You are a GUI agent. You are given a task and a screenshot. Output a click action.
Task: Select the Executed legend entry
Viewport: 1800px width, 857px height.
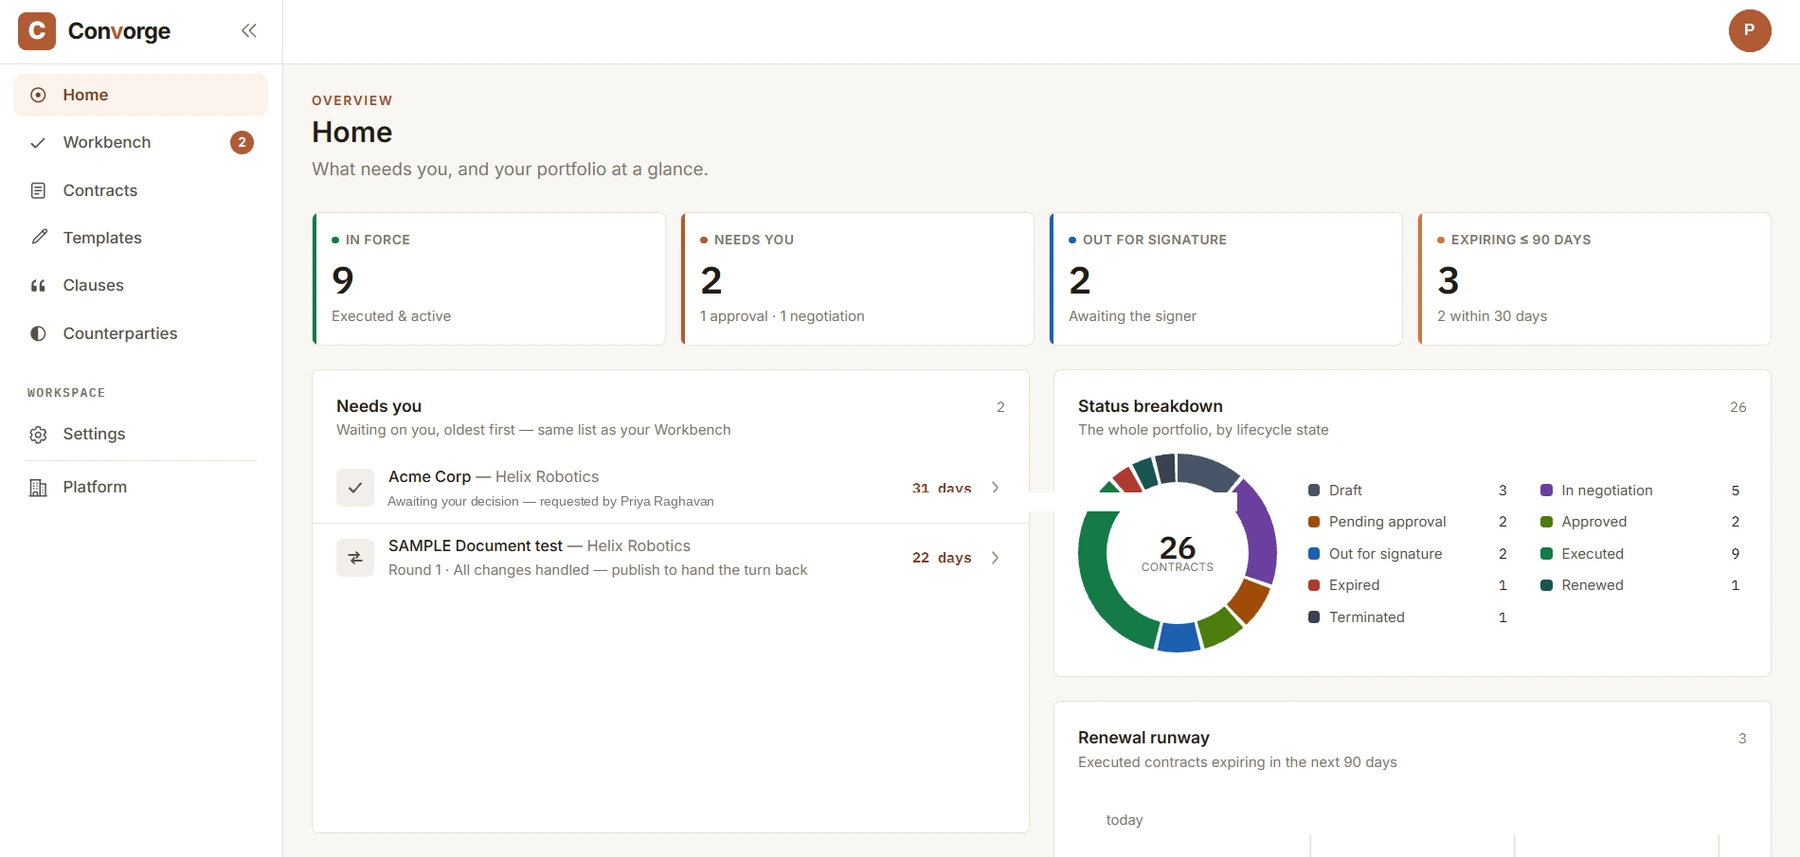(x=1640, y=554)
